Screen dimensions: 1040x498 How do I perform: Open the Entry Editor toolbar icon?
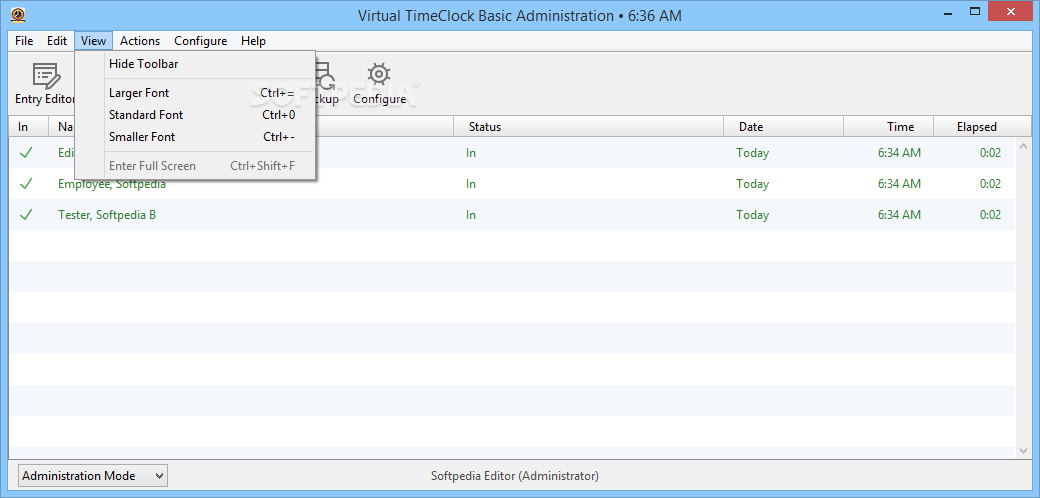click(x=46, y=75)
